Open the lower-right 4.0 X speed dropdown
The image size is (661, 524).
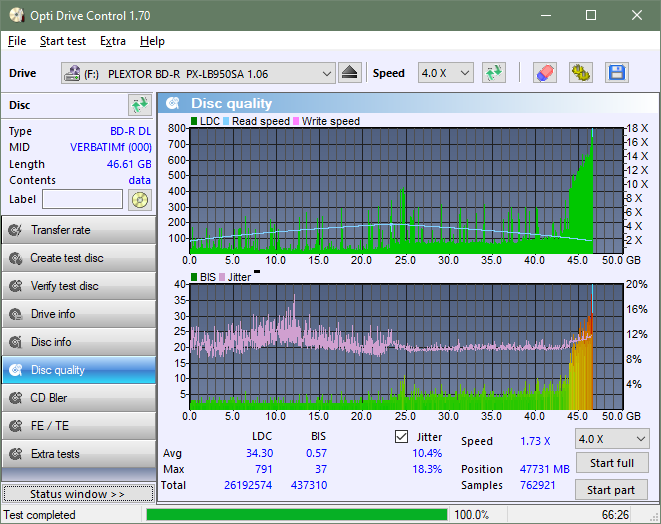tap(612, 439)
